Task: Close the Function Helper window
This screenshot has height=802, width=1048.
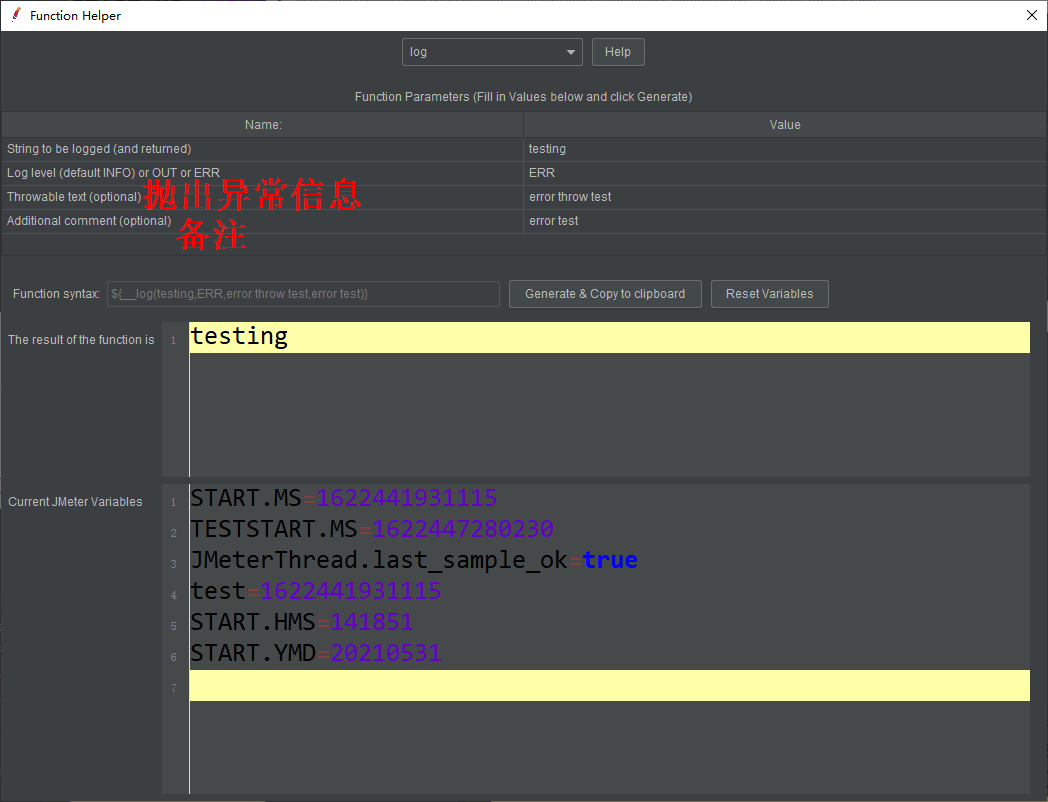Action: pyautogui.click(x=1031, y=15)
